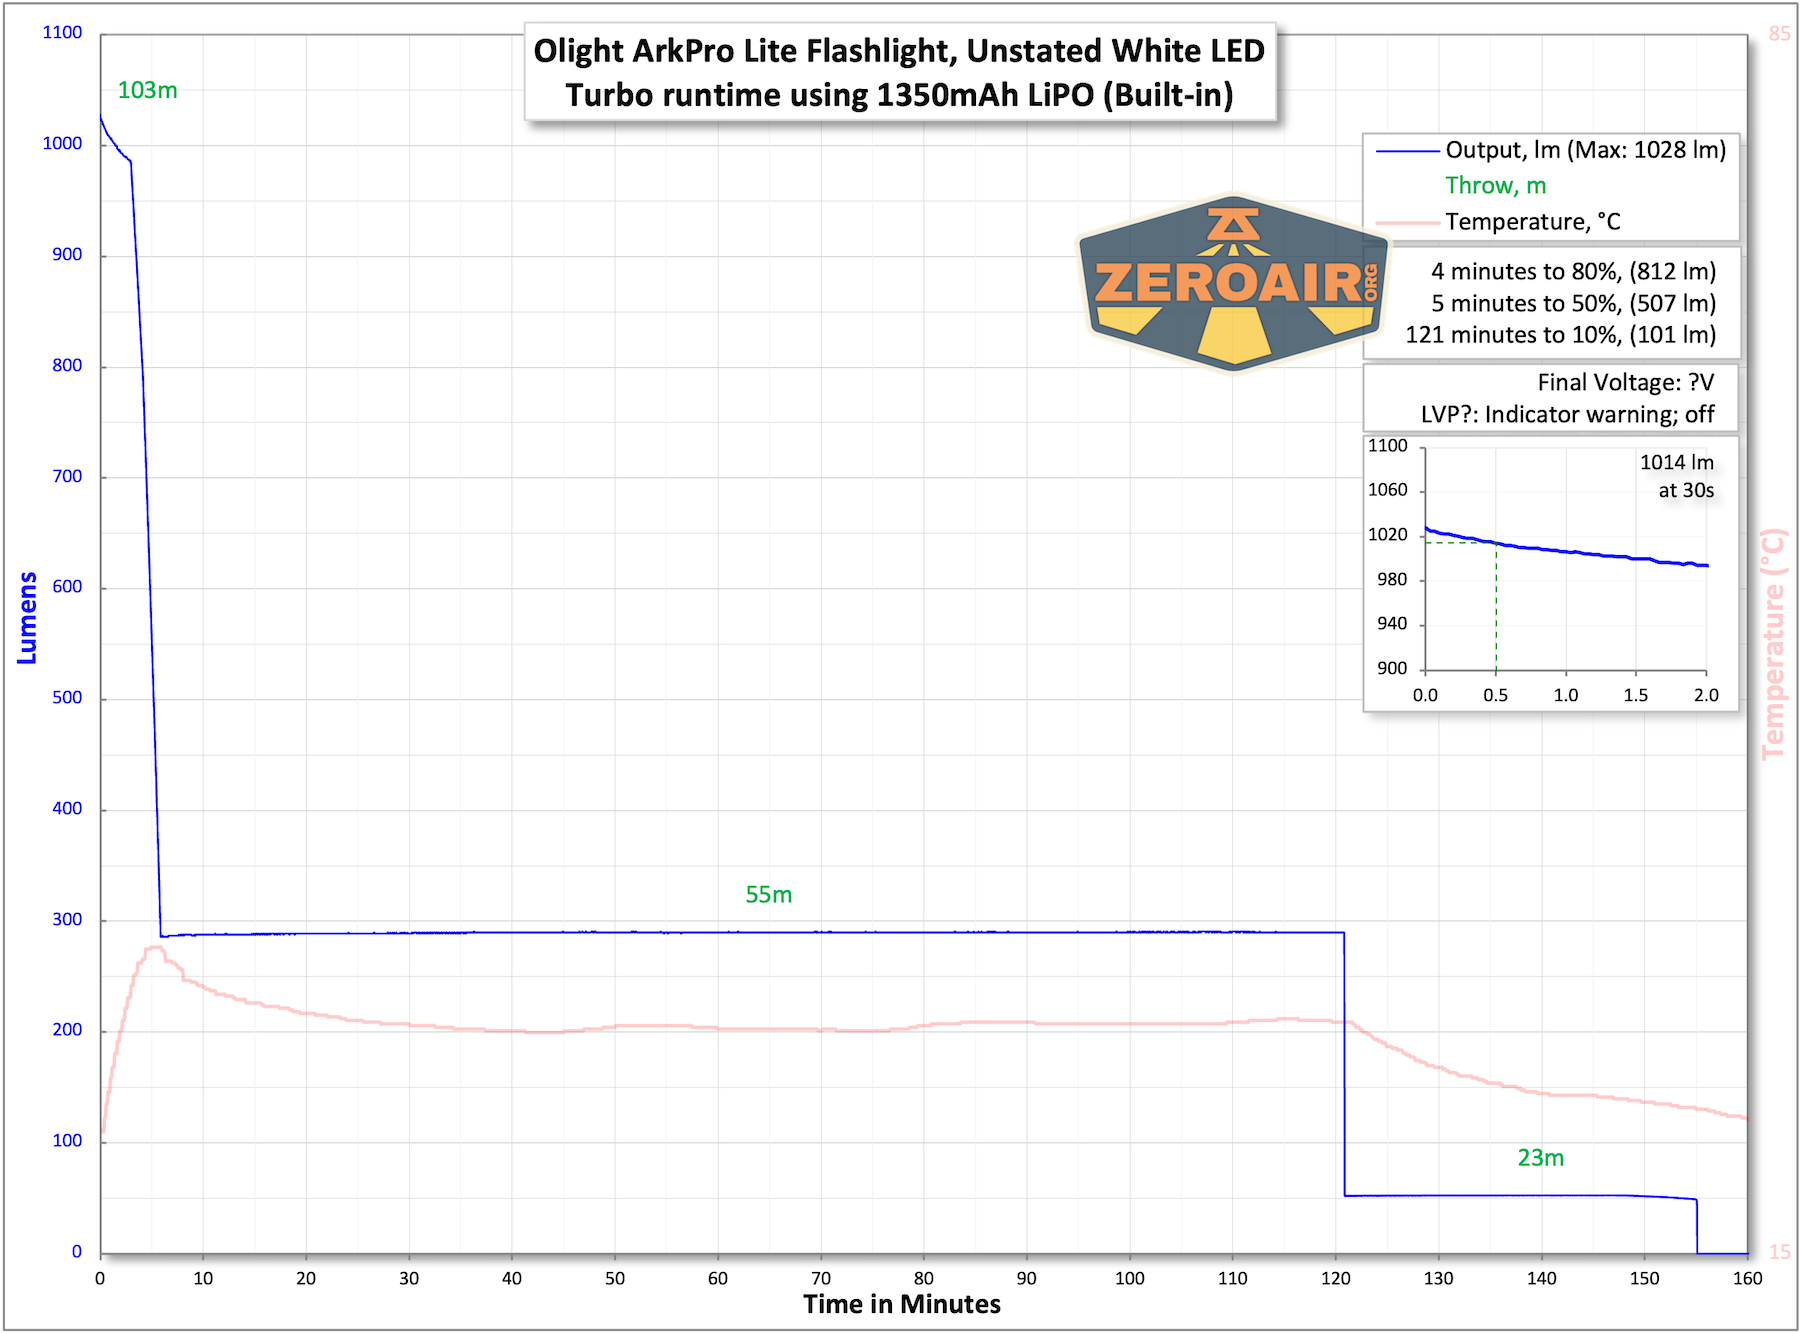Select the "Final Voltage: ?V" text
The height and width of the screenshot is (1333, 1800).
point(1625,383)
